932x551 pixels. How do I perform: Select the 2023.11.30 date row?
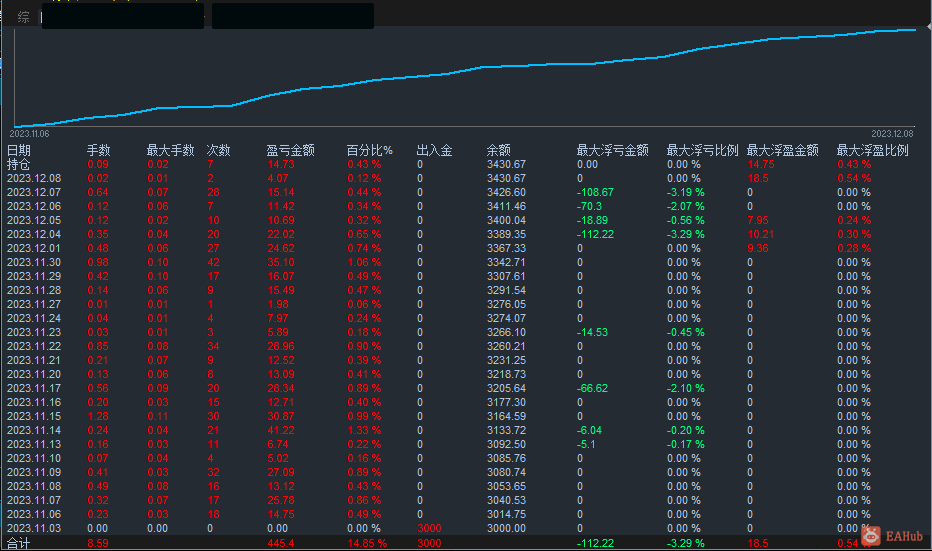point(34,262)
